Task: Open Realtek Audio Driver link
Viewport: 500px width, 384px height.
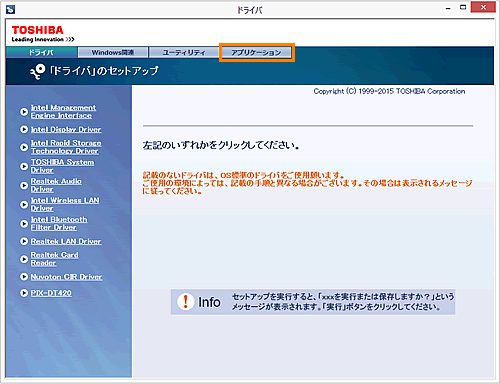Action: (x=56, y=185)
